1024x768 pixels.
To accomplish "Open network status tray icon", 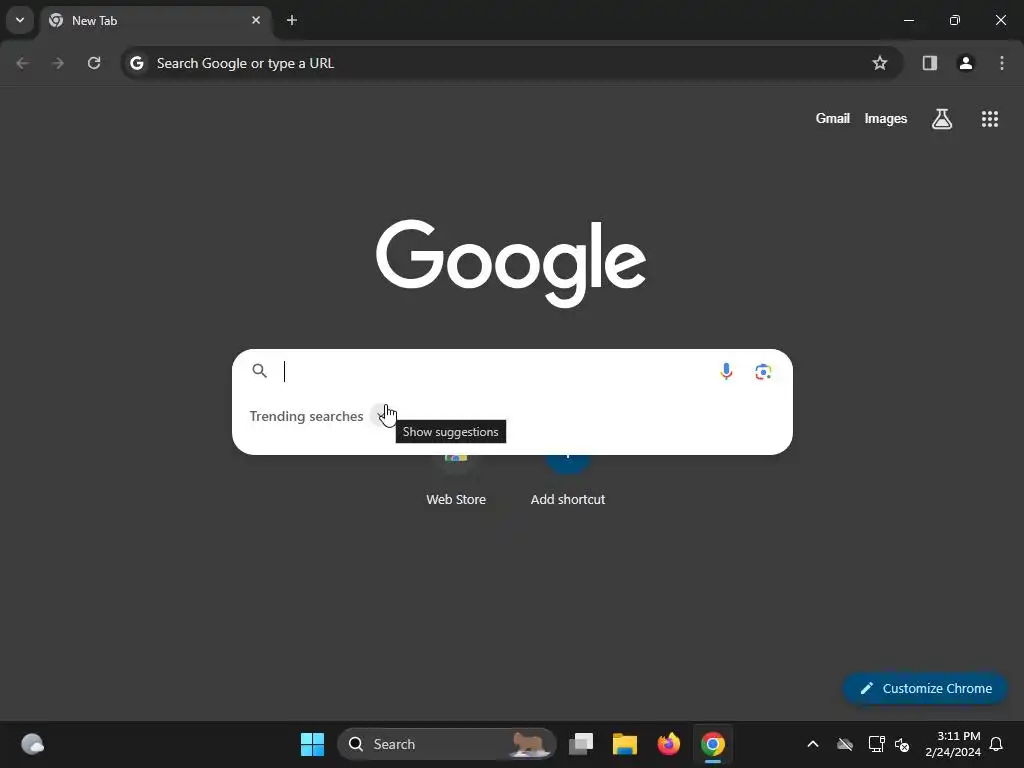I will pyautogui.click(x=876, y=744).
